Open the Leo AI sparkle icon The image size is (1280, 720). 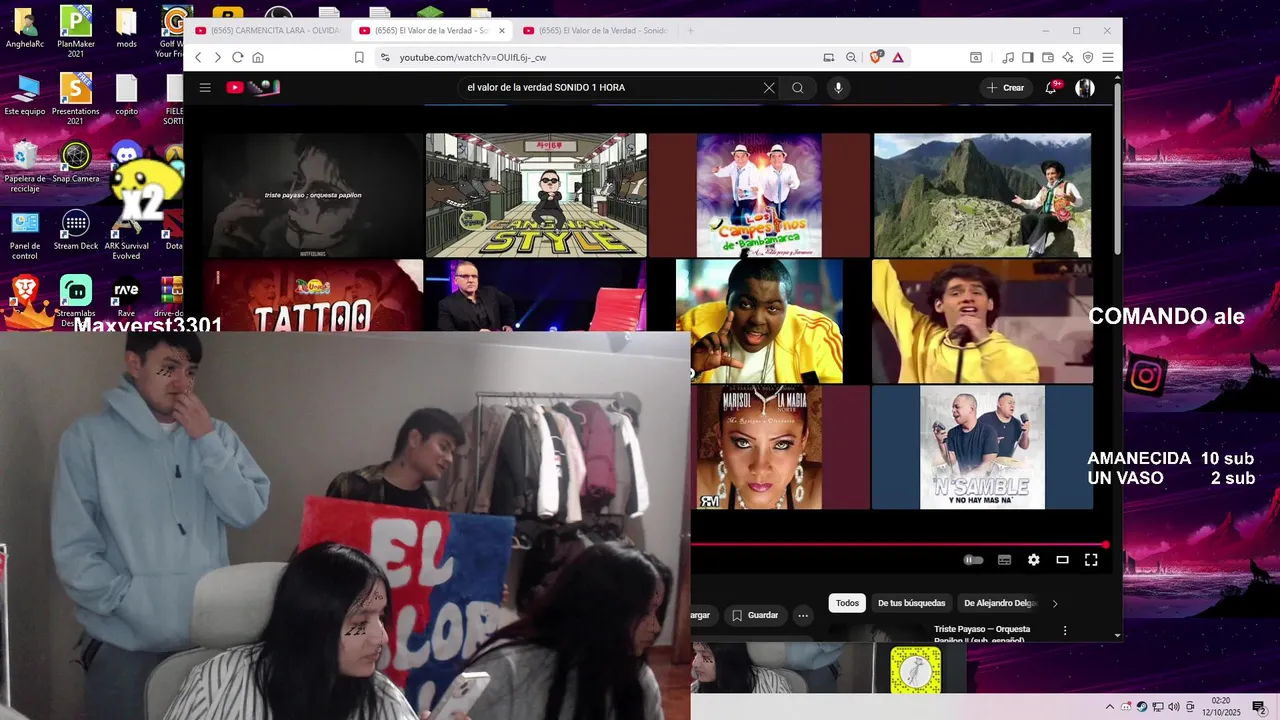[1068, 58]
